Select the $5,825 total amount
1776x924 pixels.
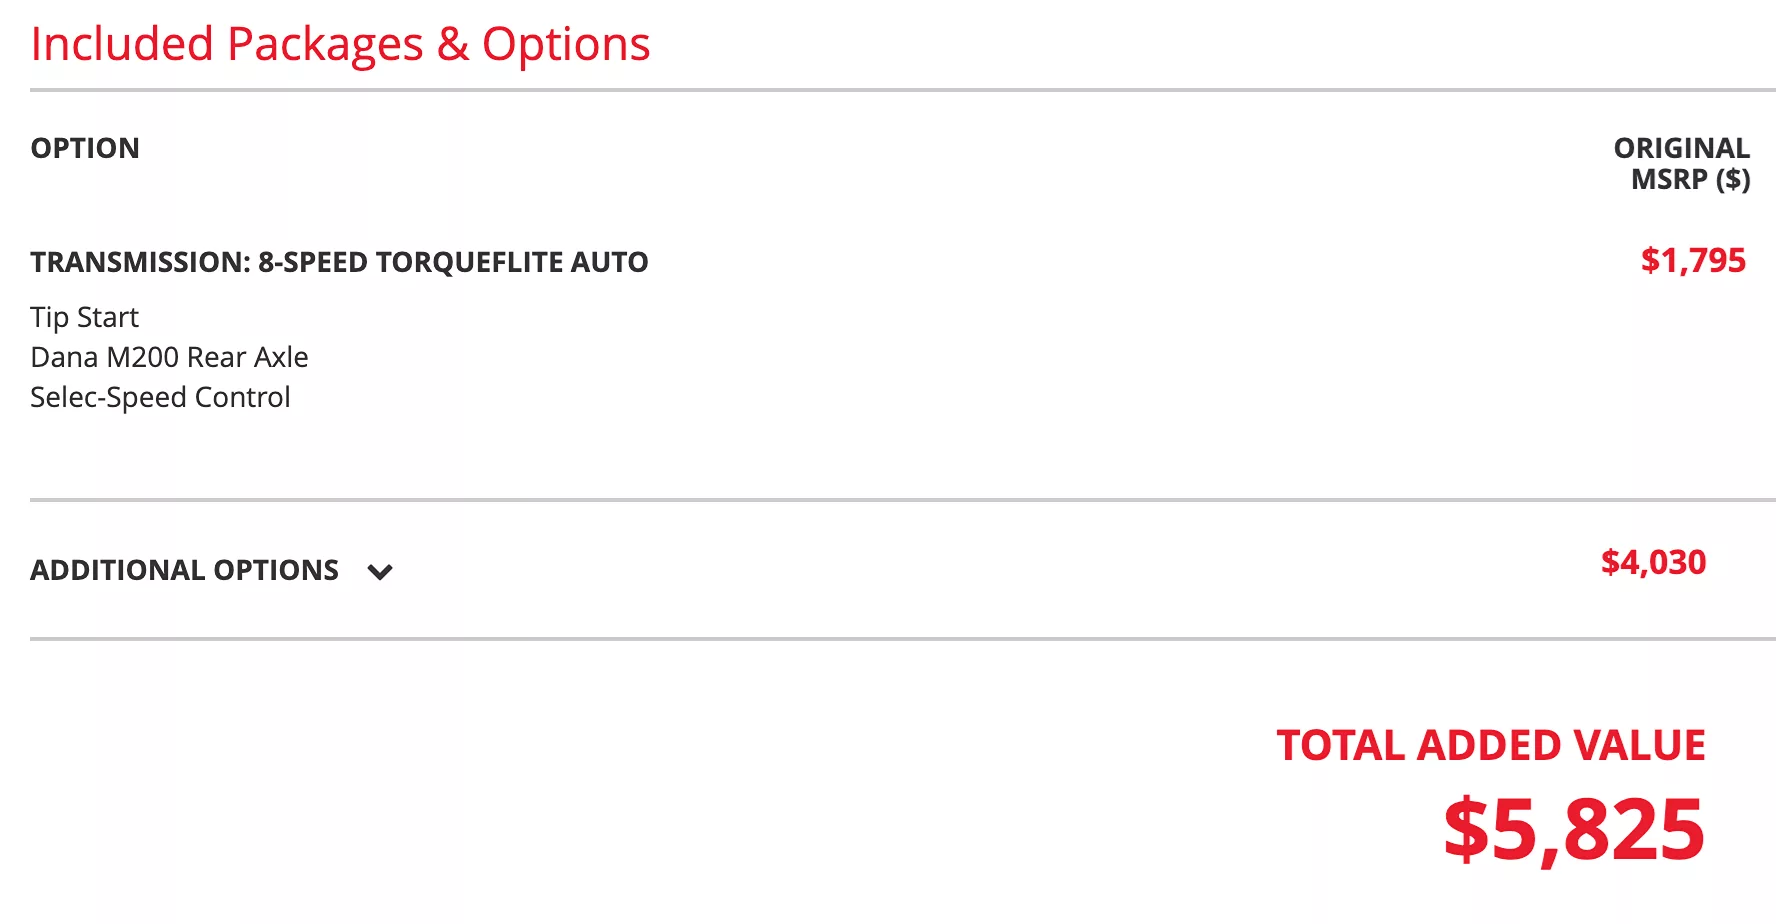click(x=1575, y=830)
